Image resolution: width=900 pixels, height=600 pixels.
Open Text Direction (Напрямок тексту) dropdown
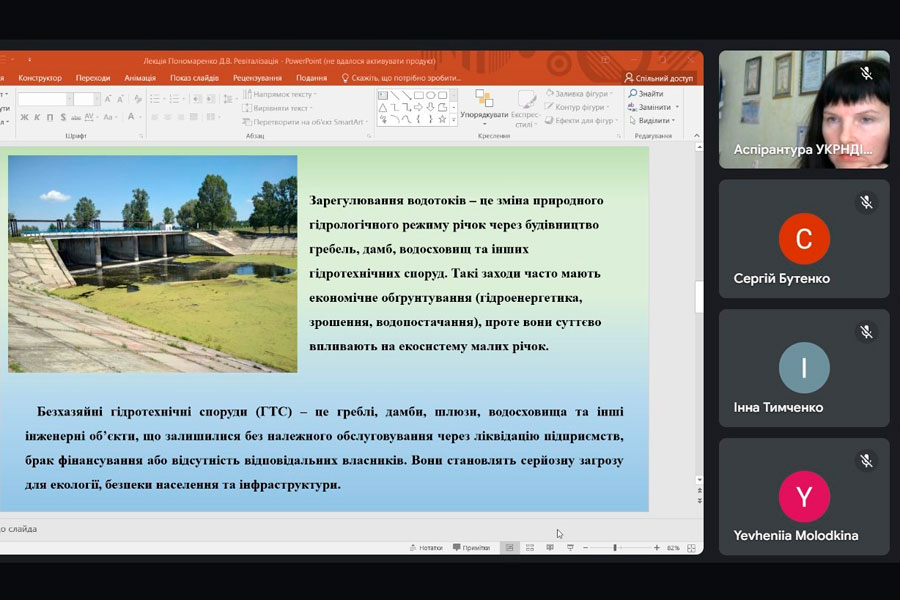[x=281, y=94]
